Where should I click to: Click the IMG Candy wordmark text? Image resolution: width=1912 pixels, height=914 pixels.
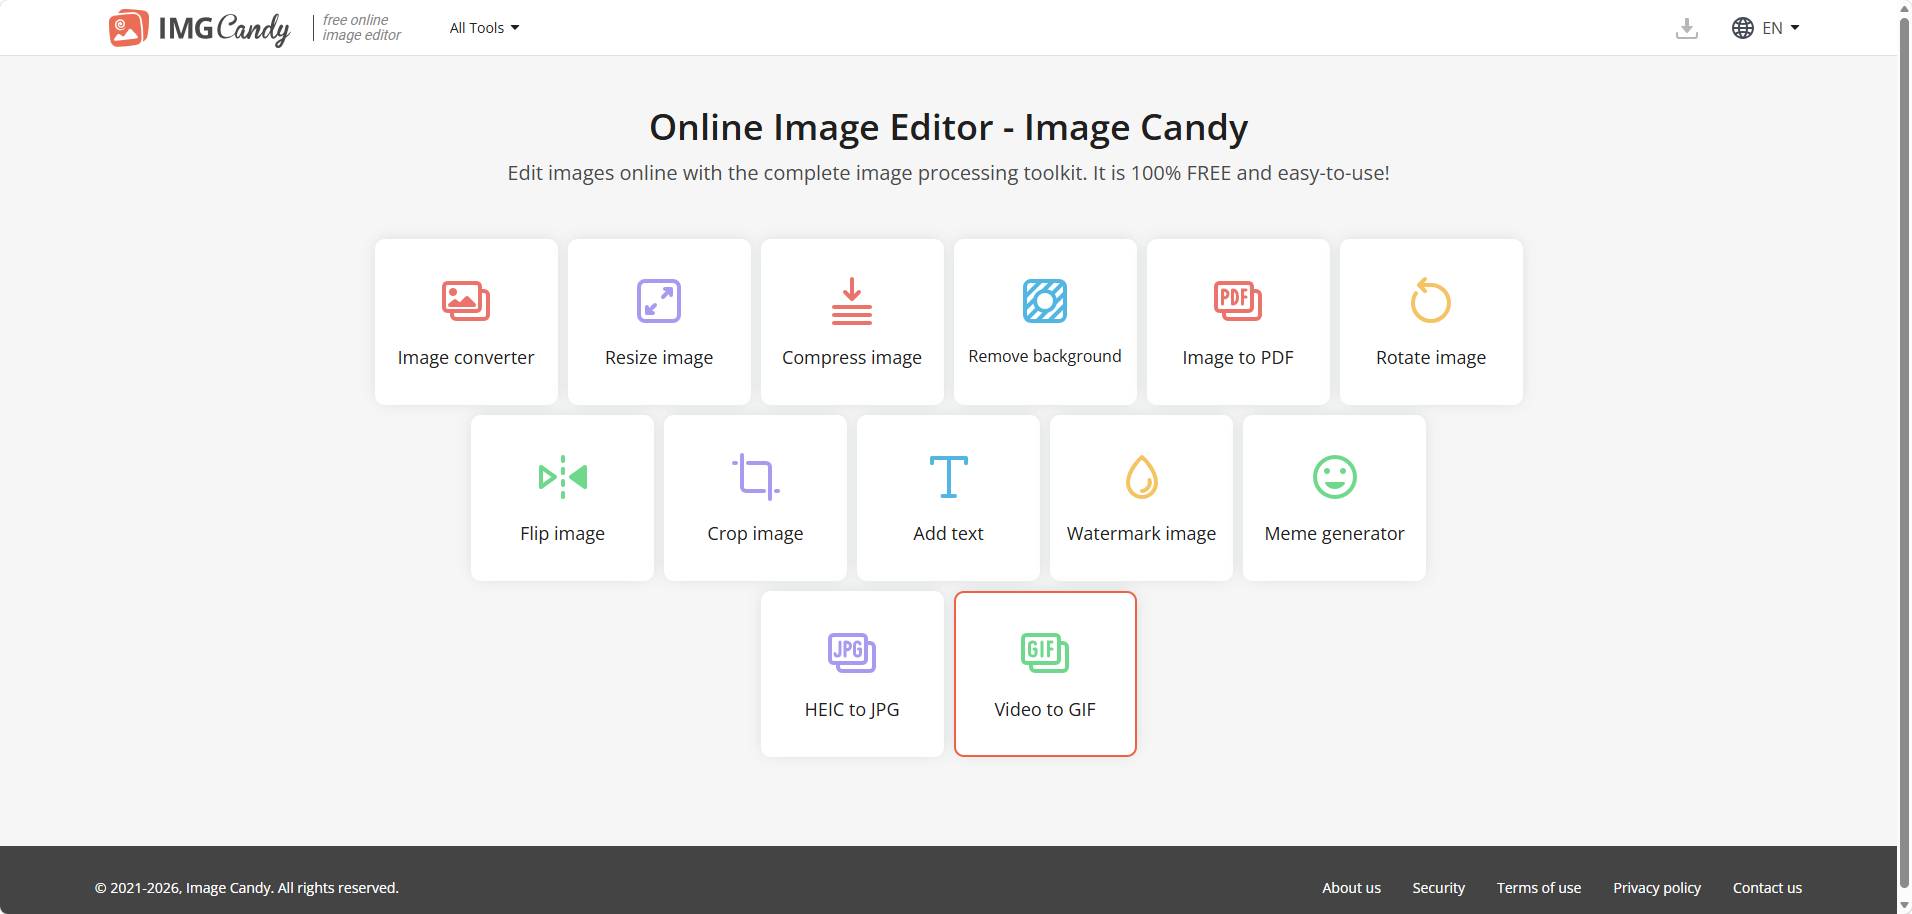pyautogui.click(x=224, y=28)
